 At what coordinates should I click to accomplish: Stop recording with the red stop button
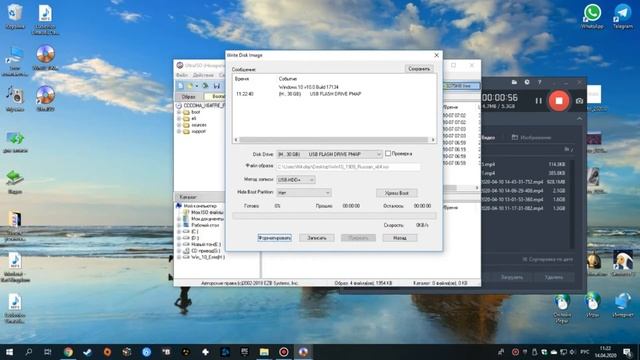click(559, 100)
